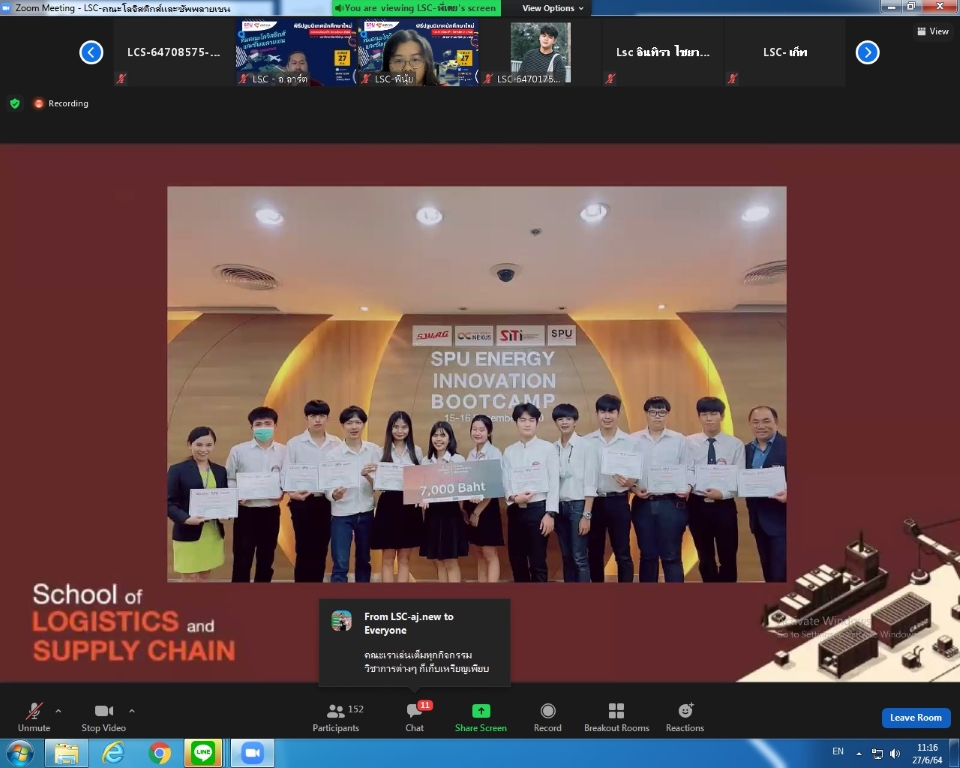The height and width of the screenshot is (768, 960).
Task: Open Windows Start menu
Action: coord(20,753)
